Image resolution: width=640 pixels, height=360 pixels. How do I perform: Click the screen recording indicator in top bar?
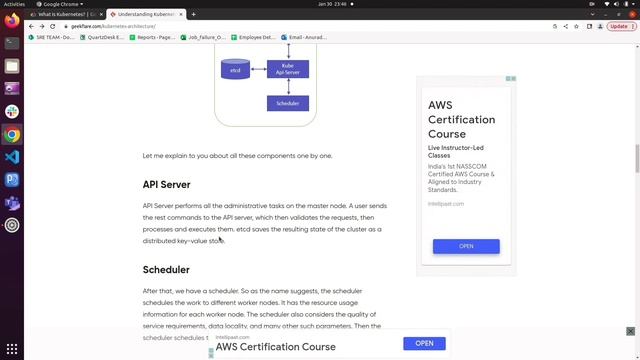592,4
